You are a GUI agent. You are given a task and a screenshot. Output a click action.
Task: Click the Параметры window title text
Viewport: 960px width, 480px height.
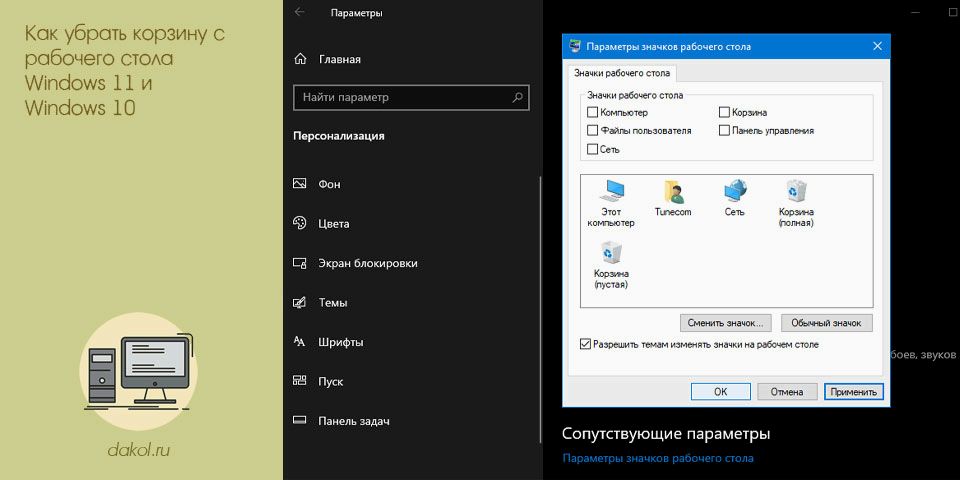(x=356, y=12)
